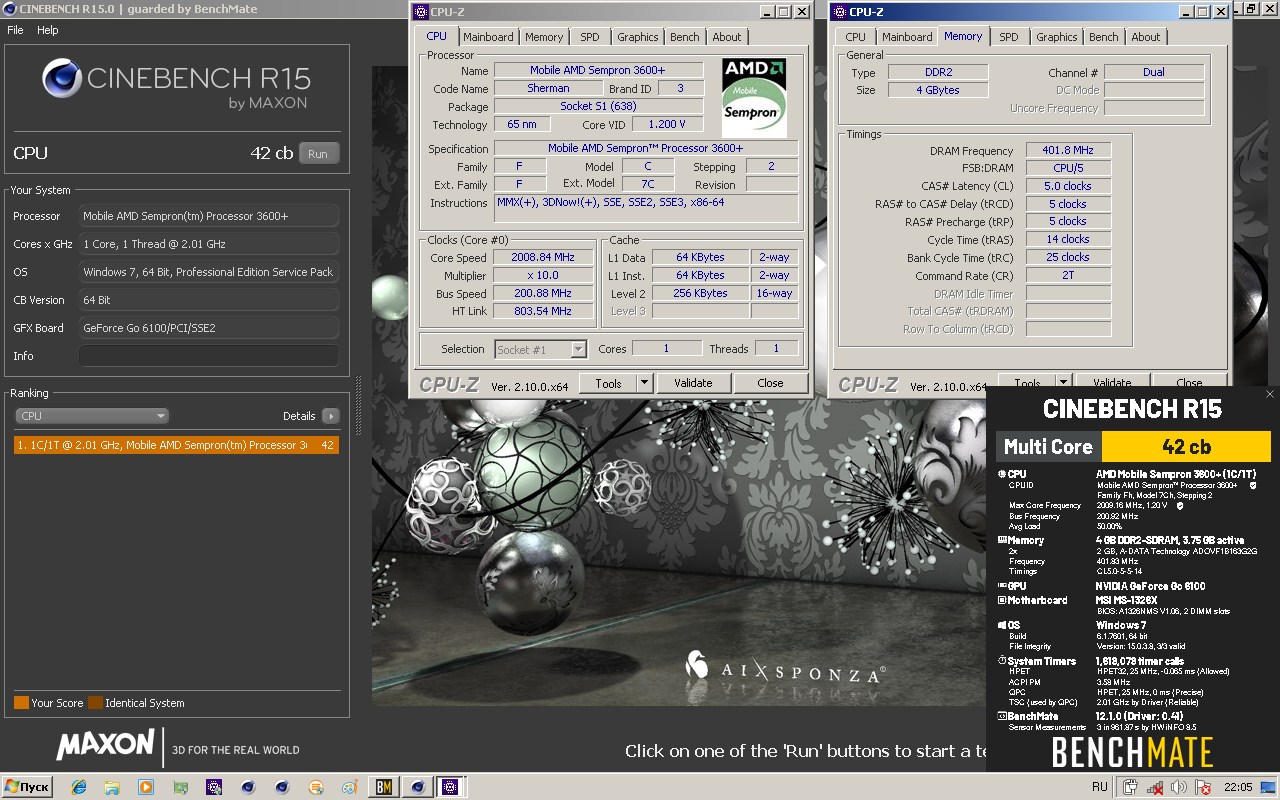Open Tools dropdown arrow in left CPU-Z
This screenshot has width=1280, height=800.
(x=644, y=383)
